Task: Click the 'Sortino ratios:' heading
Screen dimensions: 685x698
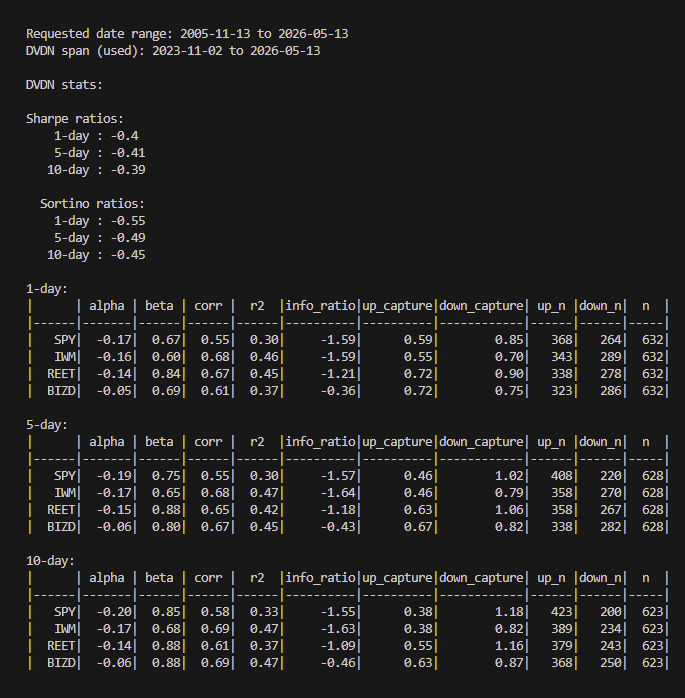Action: [92, 204]
